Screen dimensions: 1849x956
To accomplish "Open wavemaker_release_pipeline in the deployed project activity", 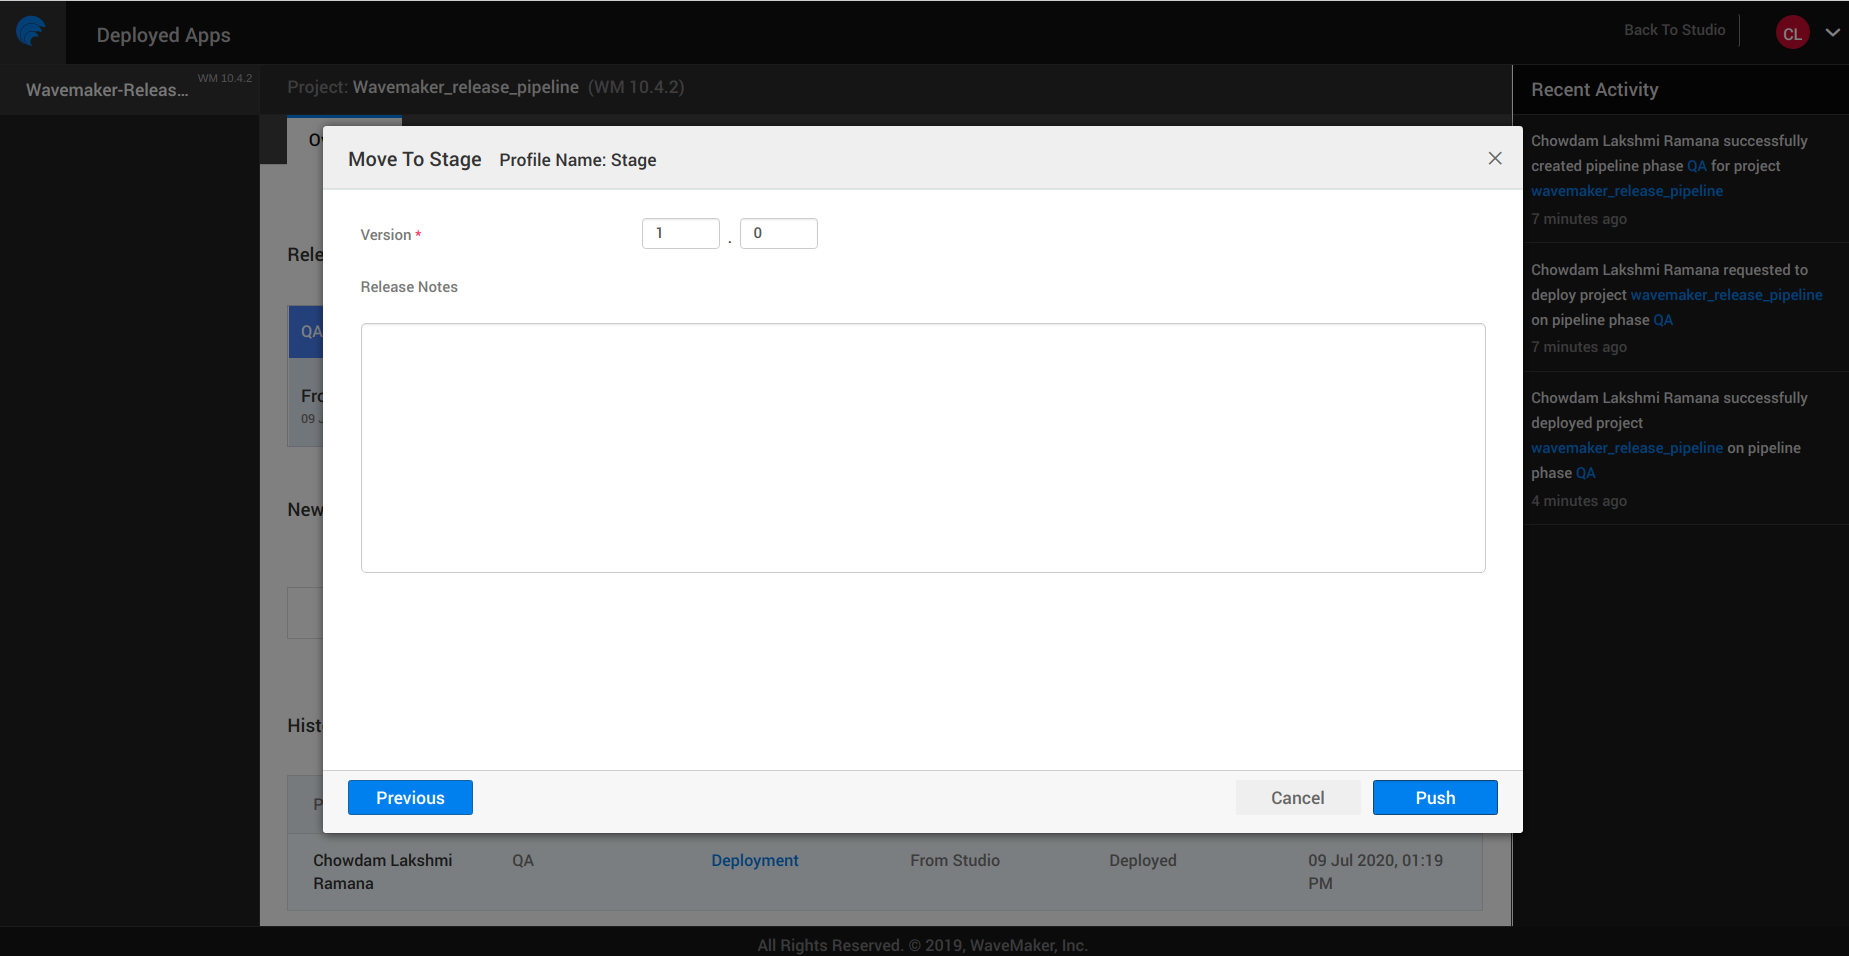I will 1626,447.
